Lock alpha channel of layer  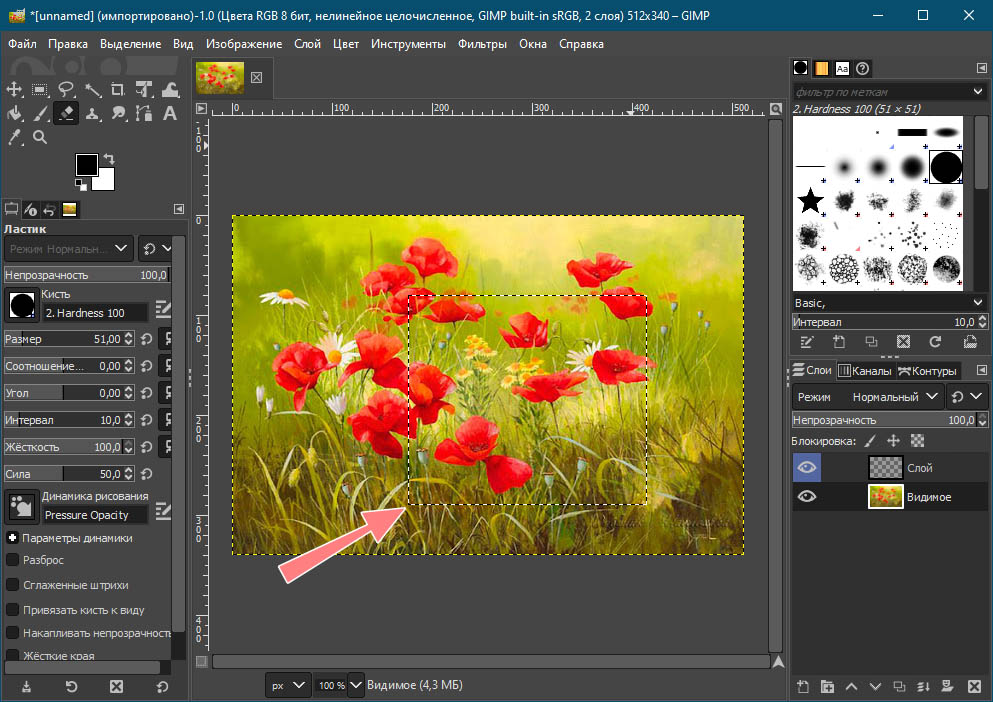pos(917,441)
